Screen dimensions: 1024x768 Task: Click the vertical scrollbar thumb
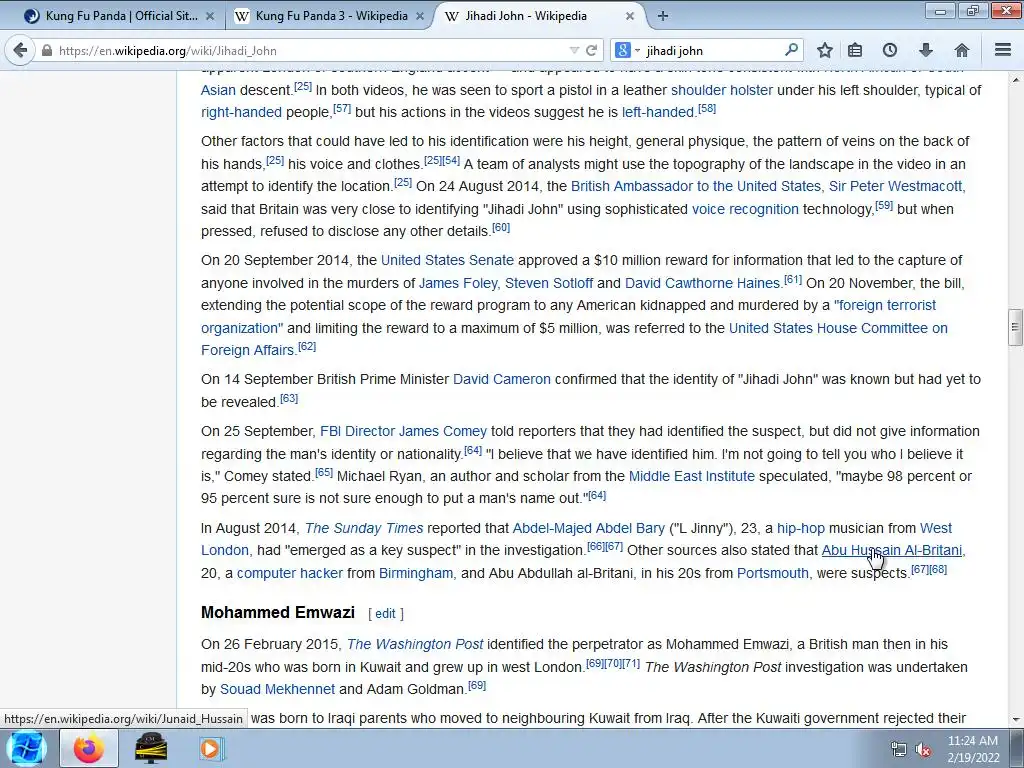coord(1015,327)
